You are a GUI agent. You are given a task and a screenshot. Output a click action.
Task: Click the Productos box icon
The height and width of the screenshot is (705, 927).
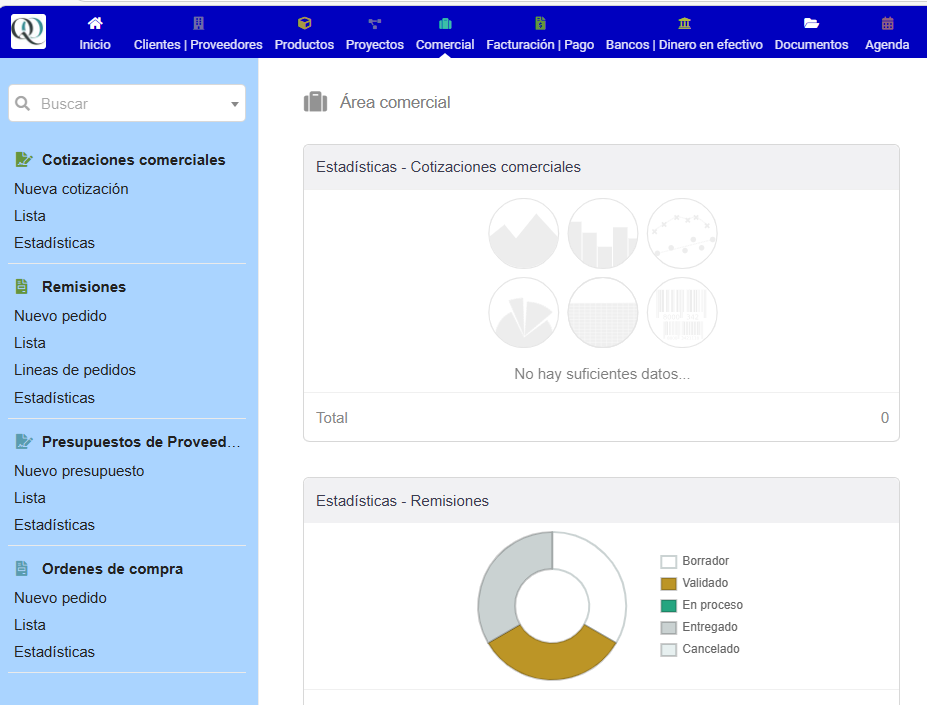[x=304, y=23]
